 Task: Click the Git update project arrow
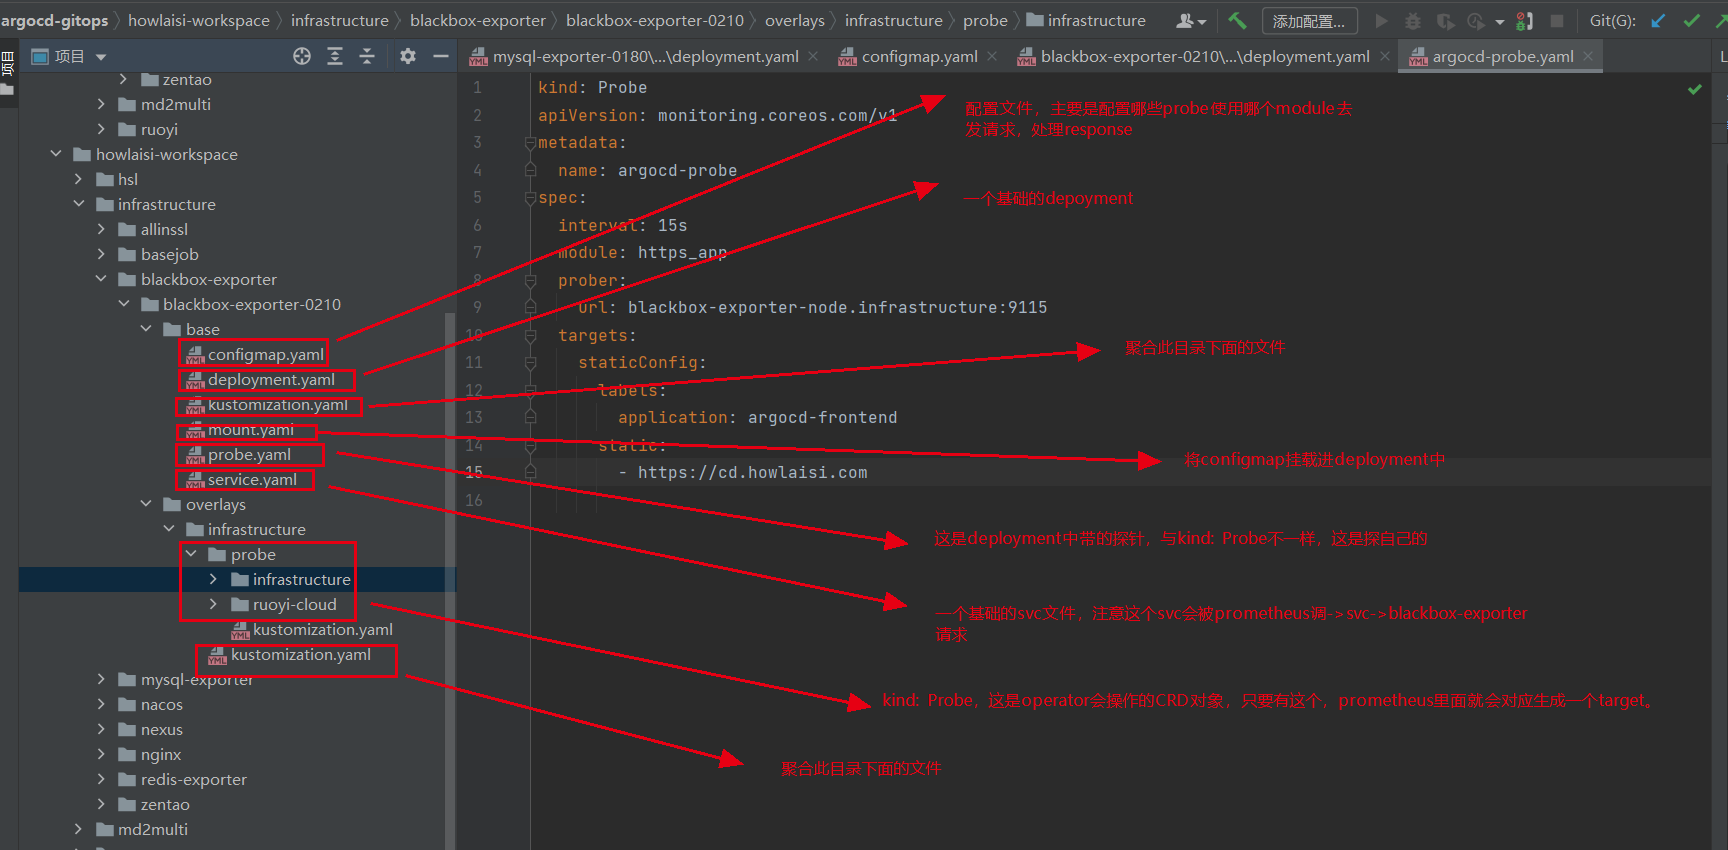(1658, 20)
